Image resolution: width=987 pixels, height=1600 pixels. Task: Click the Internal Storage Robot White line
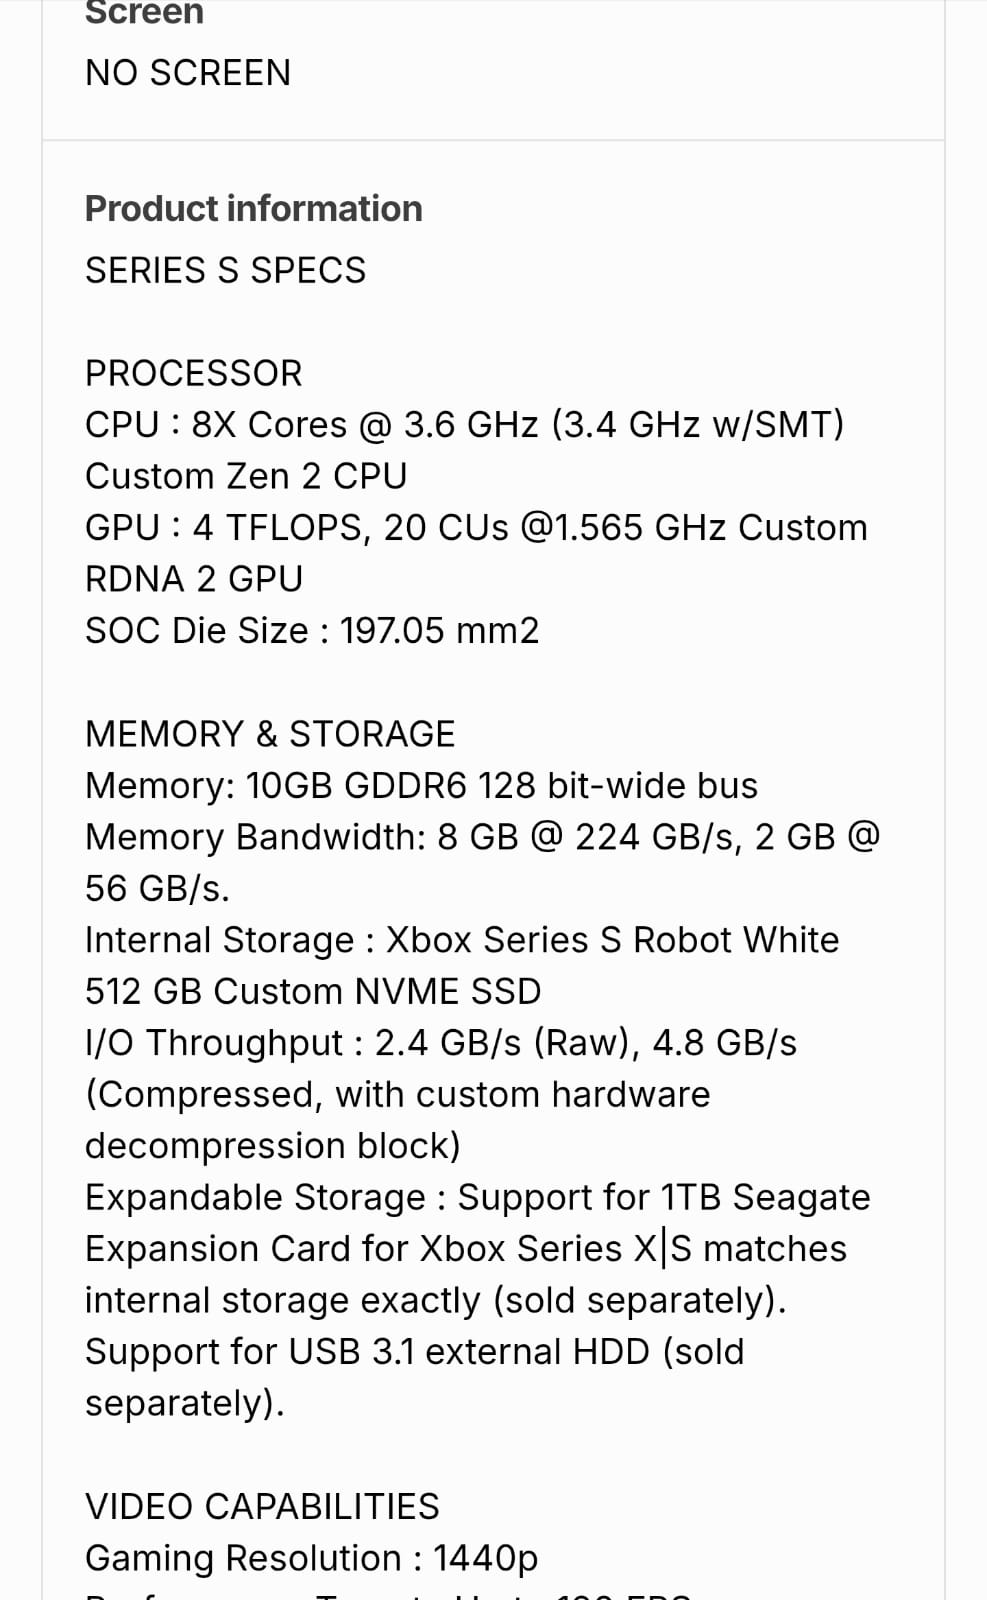pos(462,940)
